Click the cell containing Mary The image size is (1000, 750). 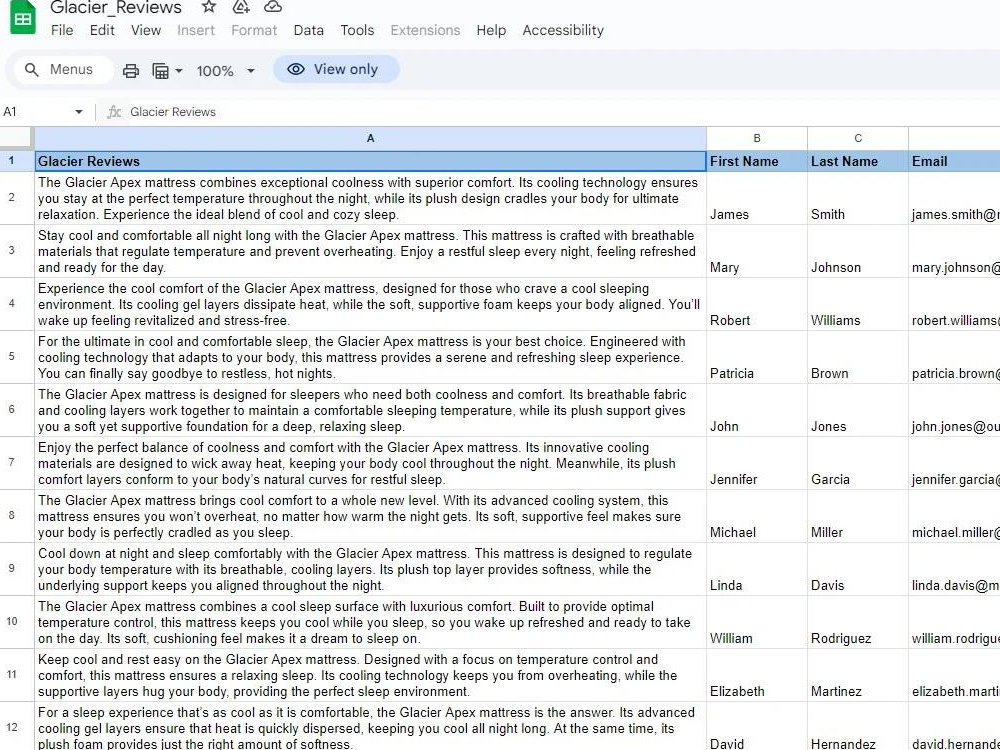756,251
